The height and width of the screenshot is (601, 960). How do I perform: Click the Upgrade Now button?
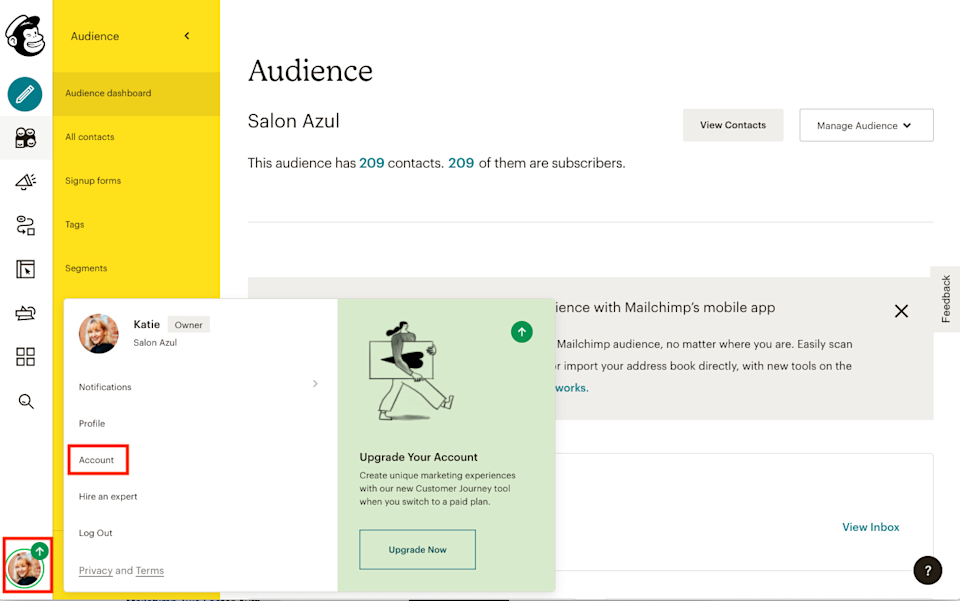pyautogui.click(x=417, y=549)
